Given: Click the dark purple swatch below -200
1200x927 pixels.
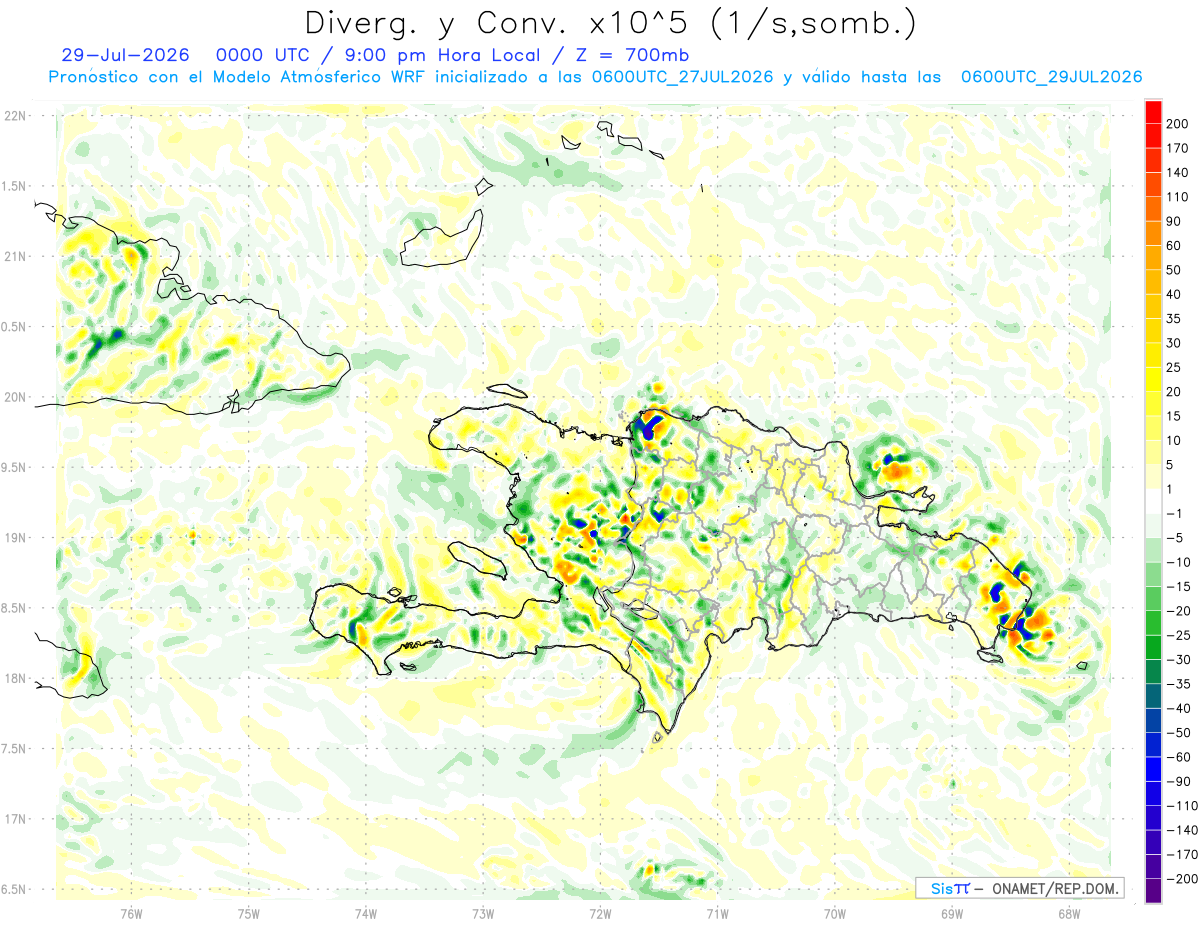Looking at the screenshot, I should [x=1154, y=891].
